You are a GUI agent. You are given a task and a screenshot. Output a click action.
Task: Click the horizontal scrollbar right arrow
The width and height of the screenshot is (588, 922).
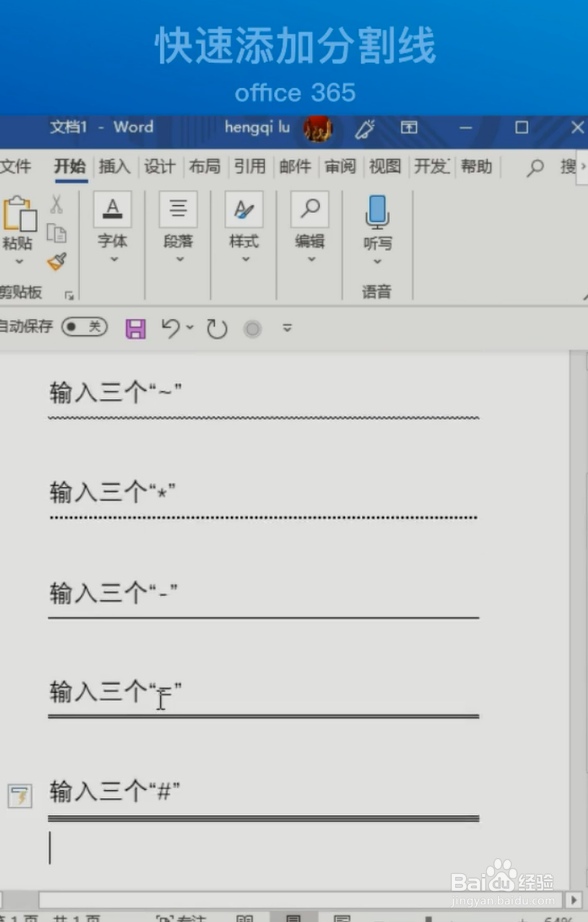pos(574,900)
